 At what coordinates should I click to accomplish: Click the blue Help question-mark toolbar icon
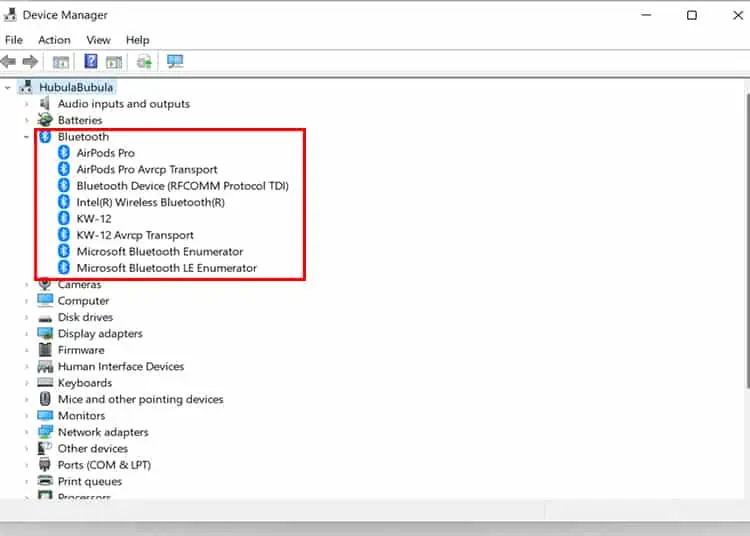click(x=91, y=61)
